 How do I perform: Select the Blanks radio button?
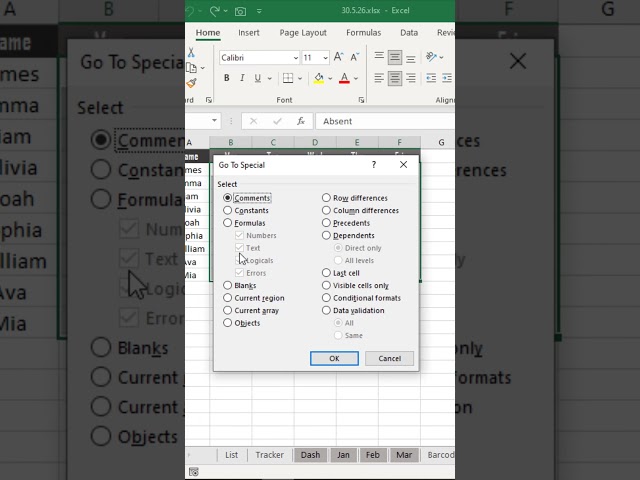pos(228,285)
